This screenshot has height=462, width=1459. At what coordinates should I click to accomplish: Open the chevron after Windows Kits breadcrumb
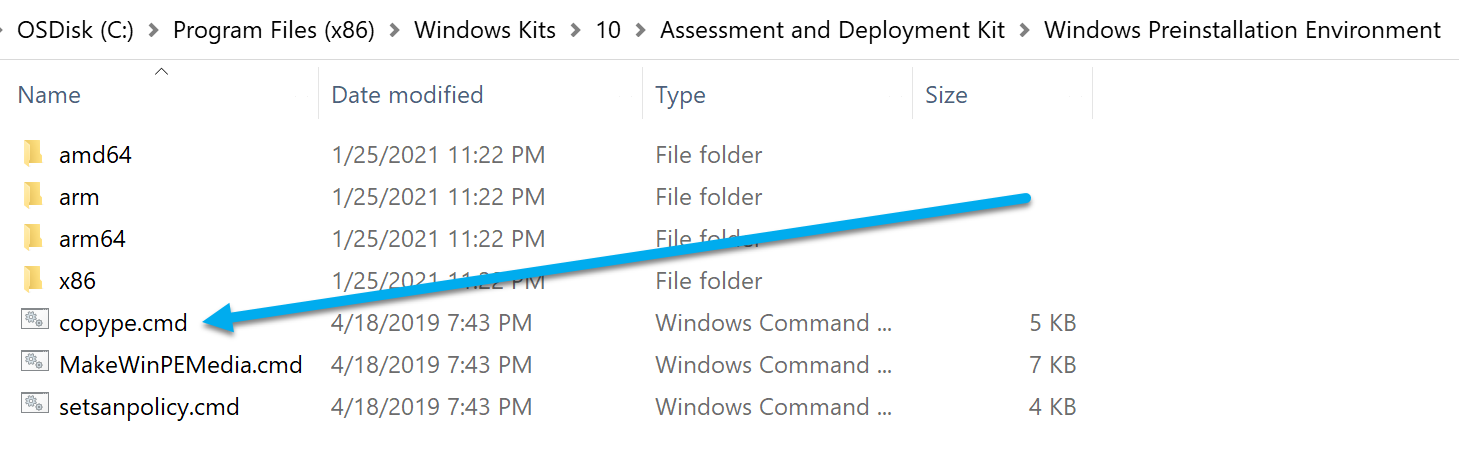pos(575,30)
